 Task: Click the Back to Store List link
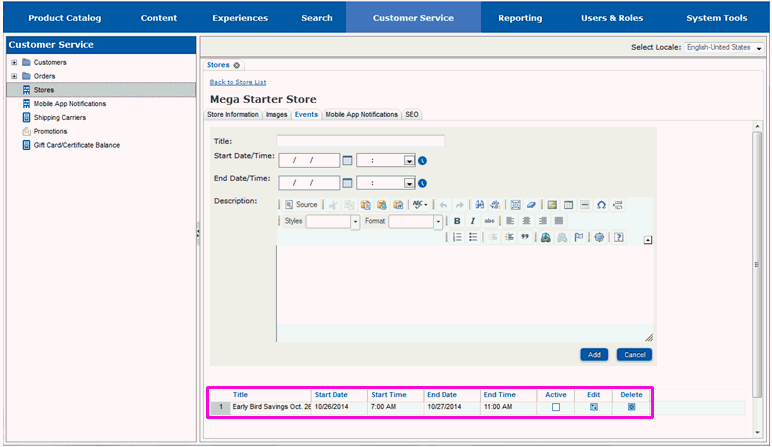pyautogui.click(x=238, y=82)
